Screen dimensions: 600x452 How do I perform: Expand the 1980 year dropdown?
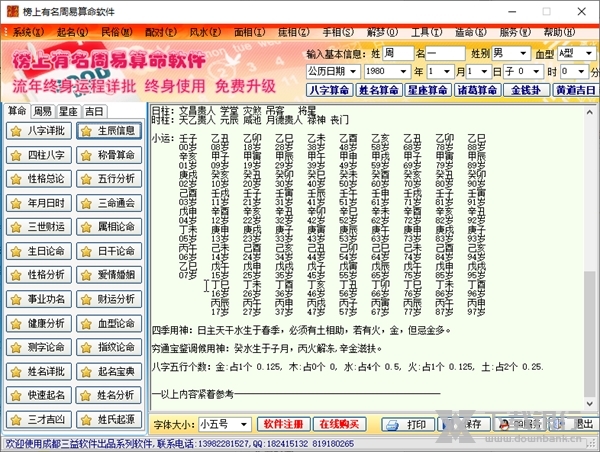pos(403,72)
